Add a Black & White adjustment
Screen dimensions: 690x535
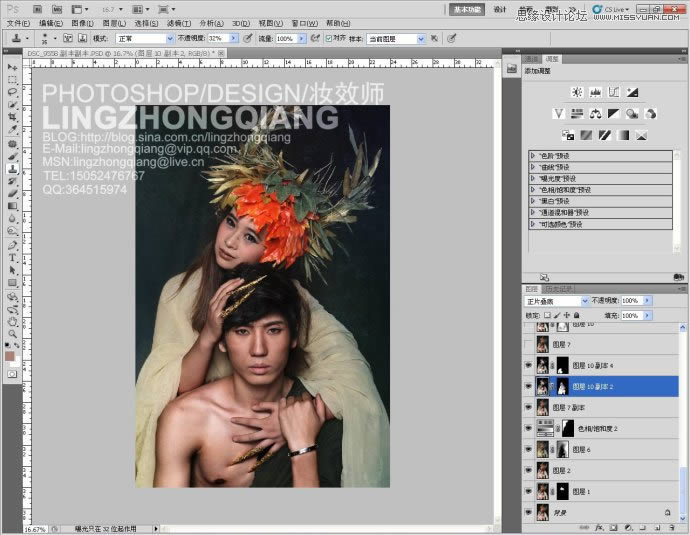pyautogui.click(x=613, y=114)
